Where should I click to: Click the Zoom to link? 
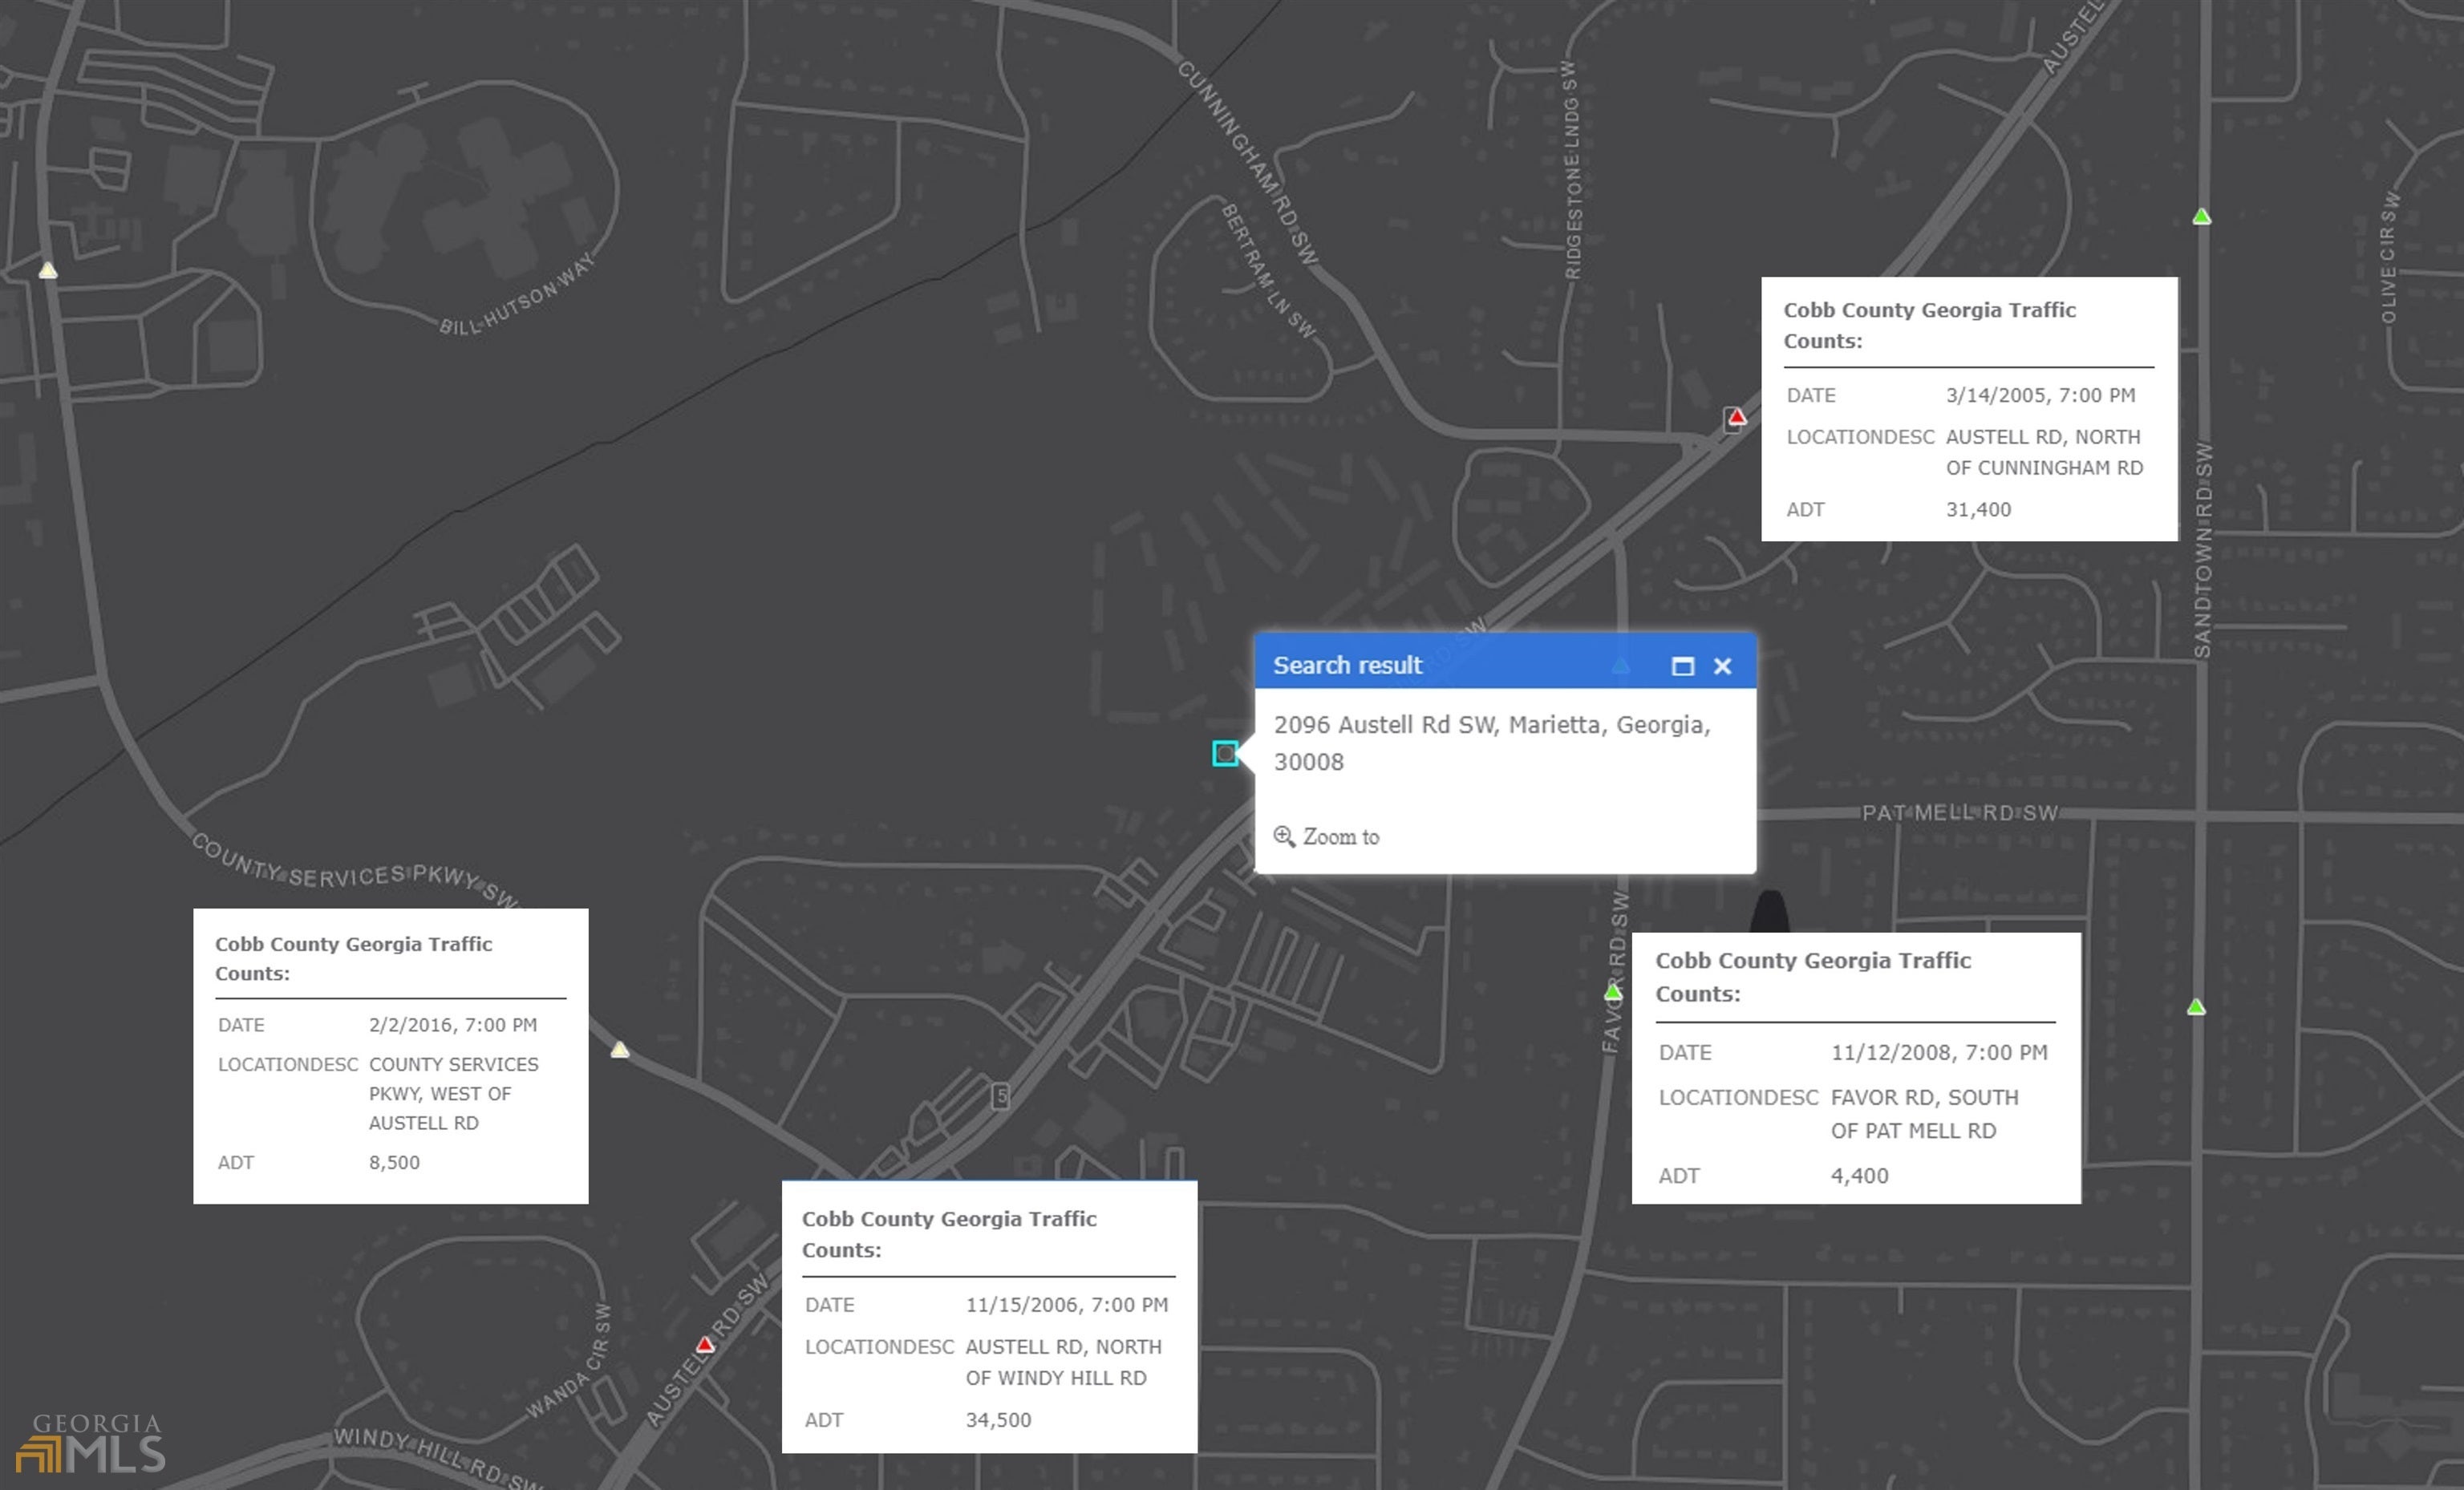point(1340,837)
